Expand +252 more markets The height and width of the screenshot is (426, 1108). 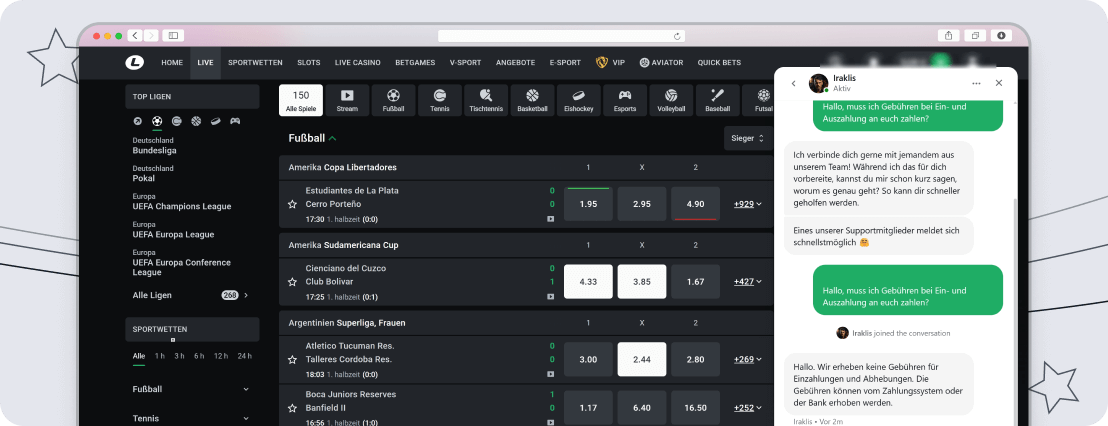coord(748,408)
